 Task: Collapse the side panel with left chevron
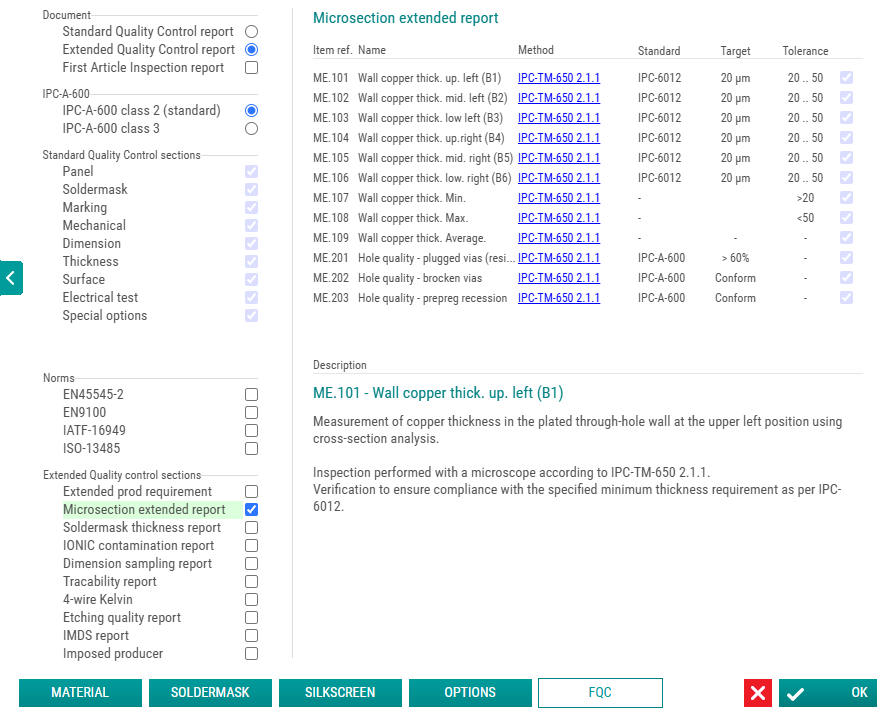pyautogui.click(x=11, y=278)
